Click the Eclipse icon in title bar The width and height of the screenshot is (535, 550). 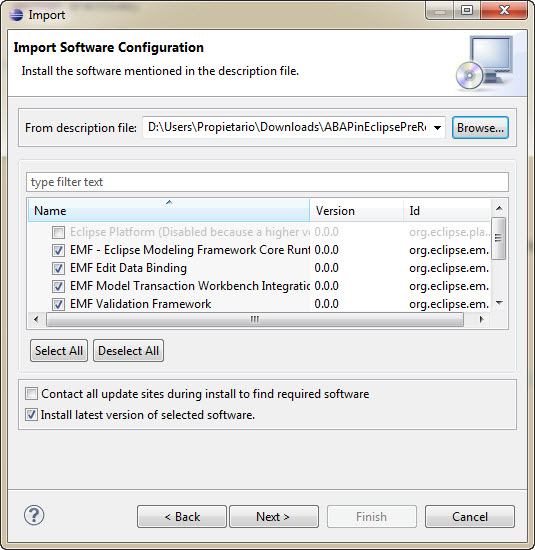point(16,15)
